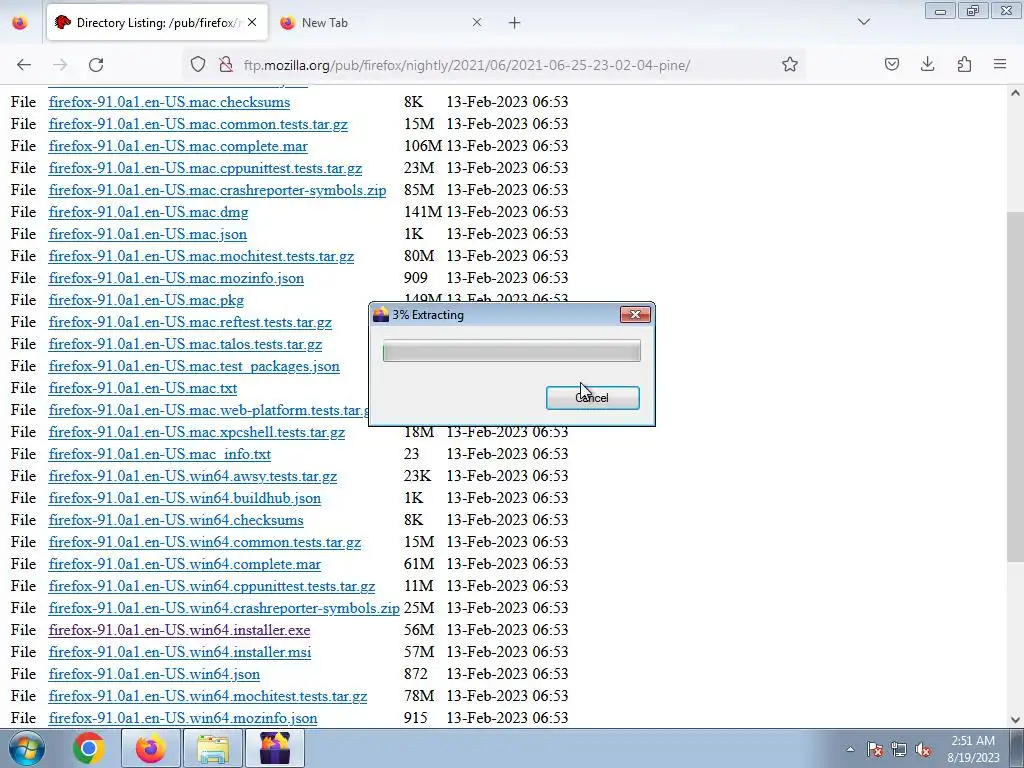Open mac.cppunittest.tests.tar.gz link
Screen dimensions: 1024x768
tap(205, 168)
